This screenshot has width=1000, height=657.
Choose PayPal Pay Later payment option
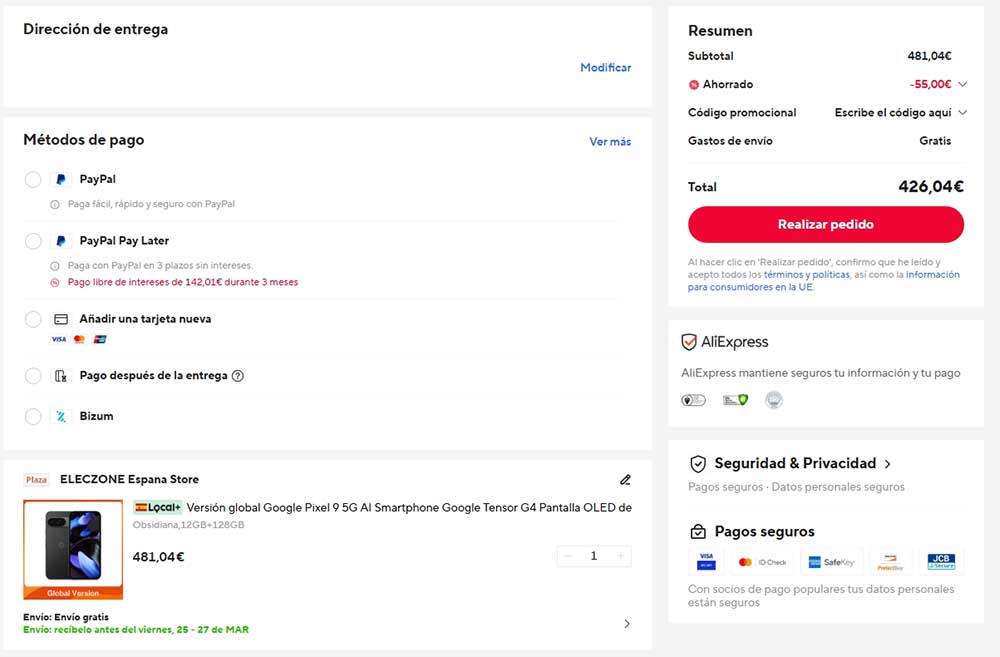32,240
